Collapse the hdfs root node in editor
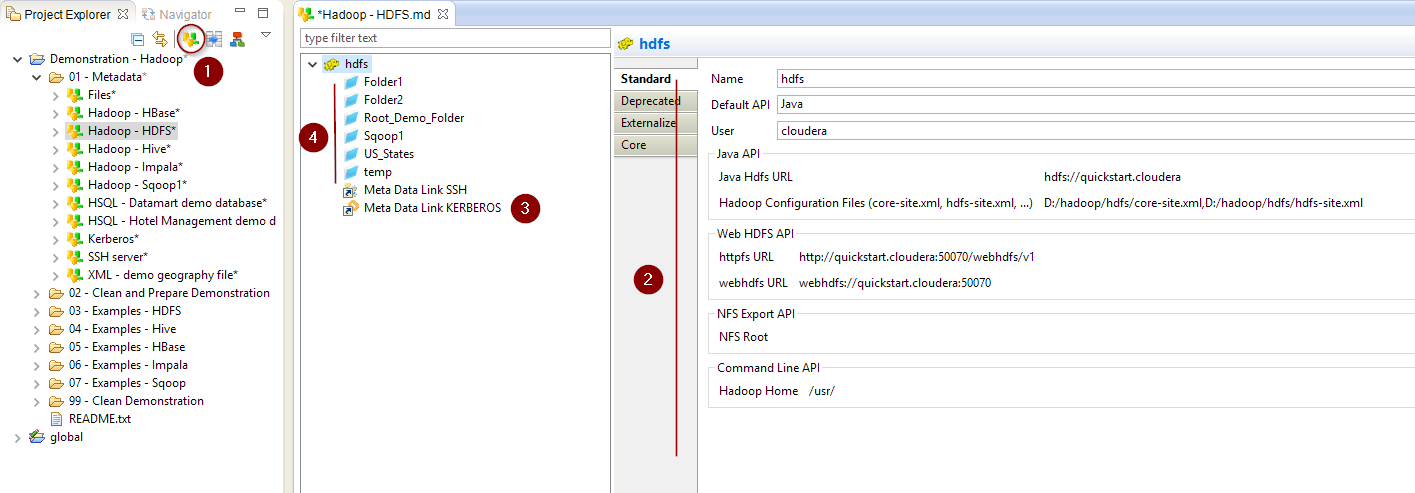This screenshot has width=1415, height=493. point(312,64)
